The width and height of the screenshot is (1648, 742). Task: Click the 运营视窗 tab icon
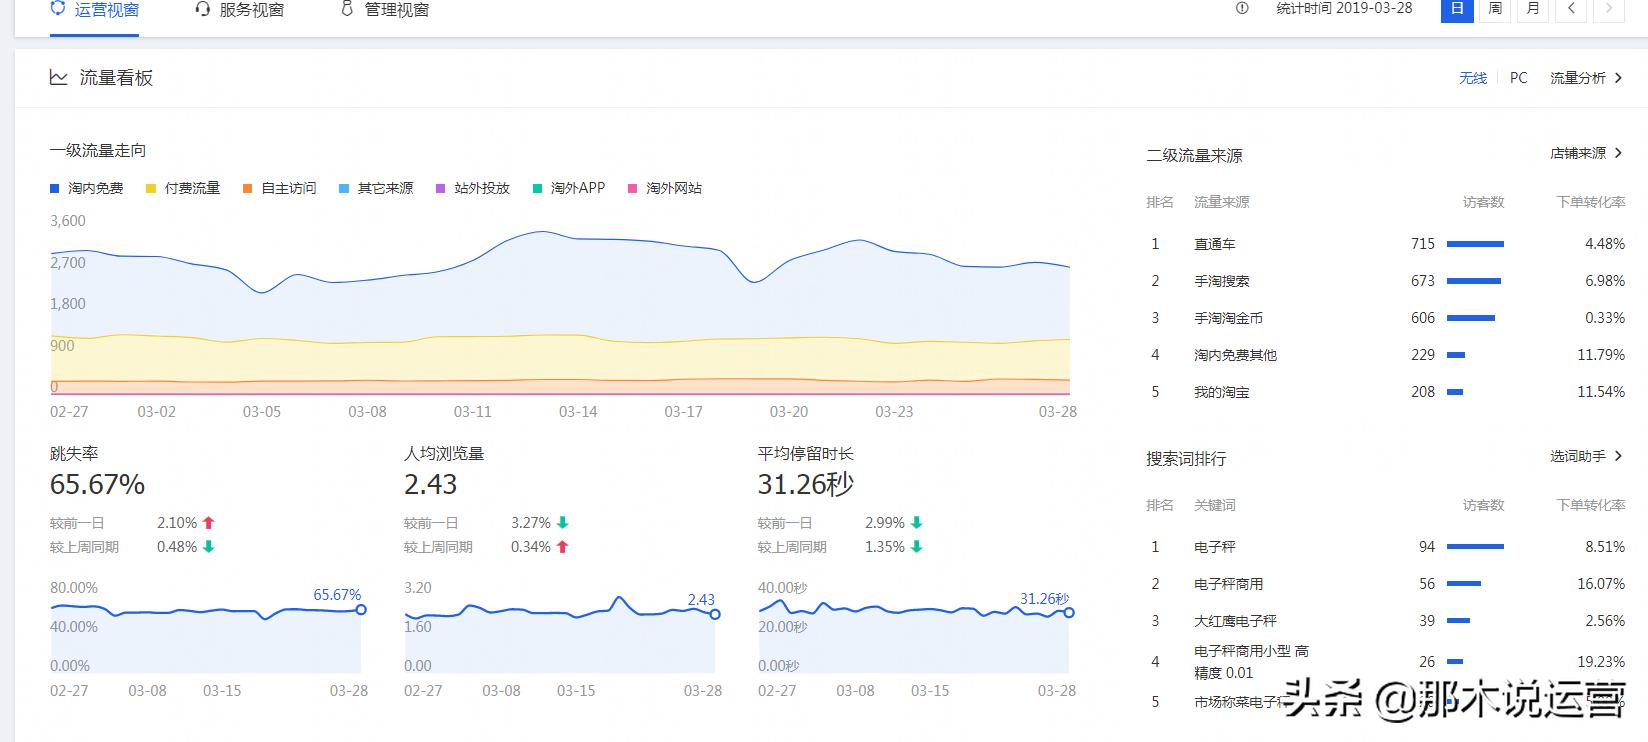click(x=58, y=9)
